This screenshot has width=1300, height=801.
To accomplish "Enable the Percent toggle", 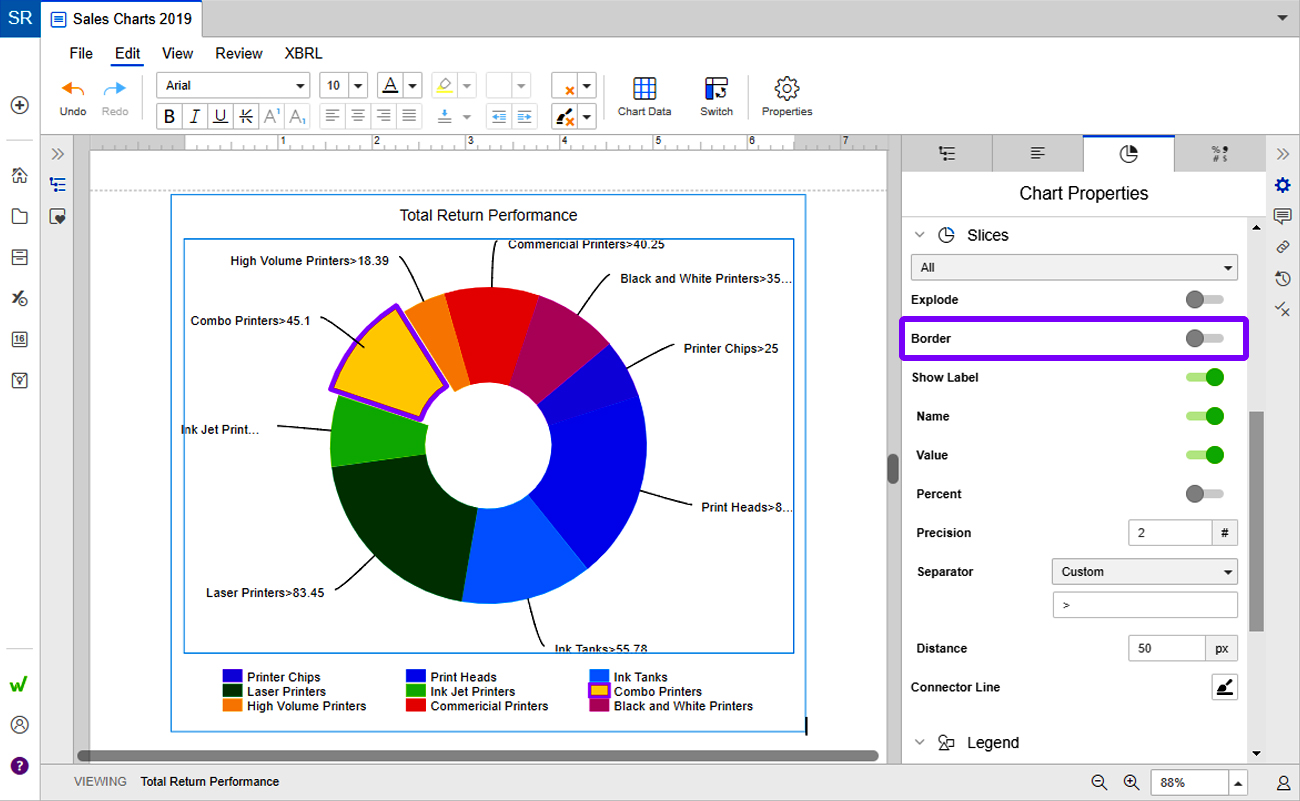I will click(x=1204, y=494).
